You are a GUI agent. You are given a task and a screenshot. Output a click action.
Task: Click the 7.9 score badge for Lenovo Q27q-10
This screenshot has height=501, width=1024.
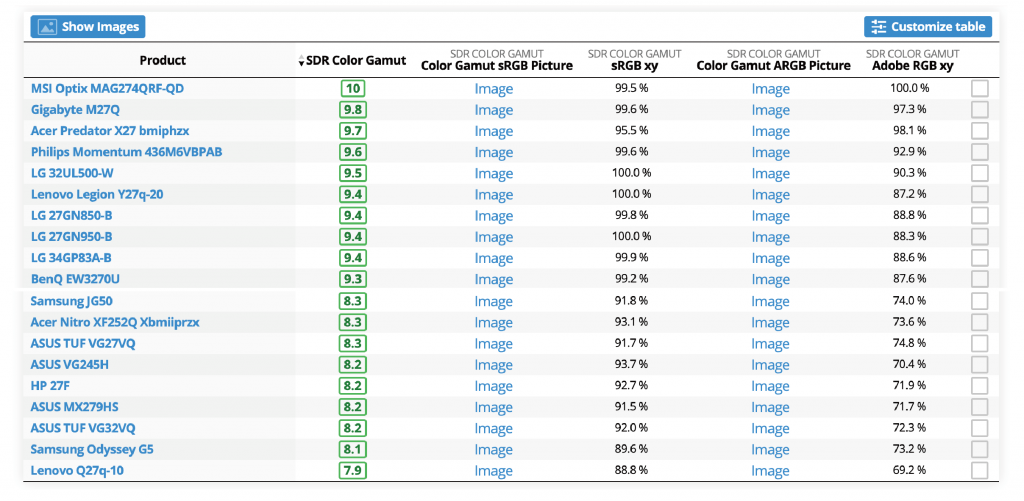[x=352, y=470]
